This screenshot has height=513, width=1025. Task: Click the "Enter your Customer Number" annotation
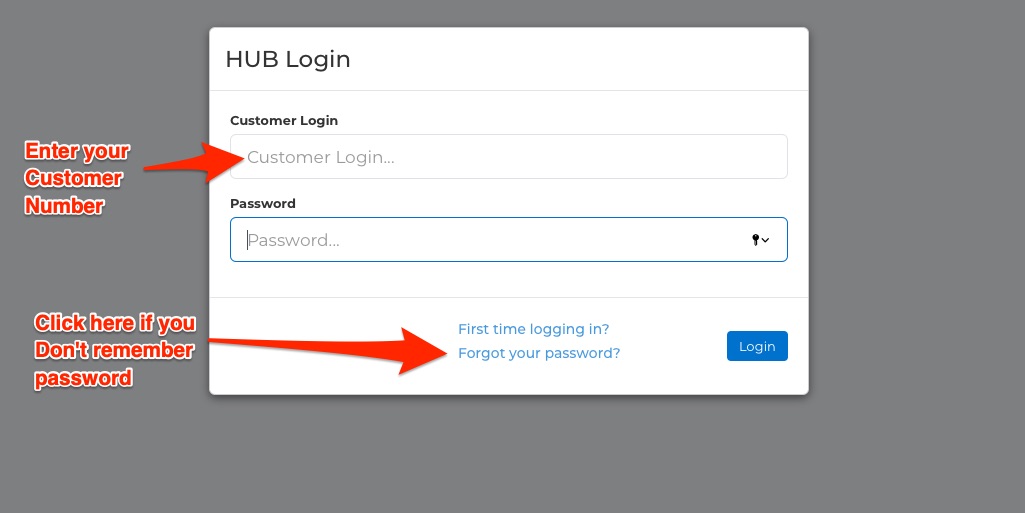77,179
